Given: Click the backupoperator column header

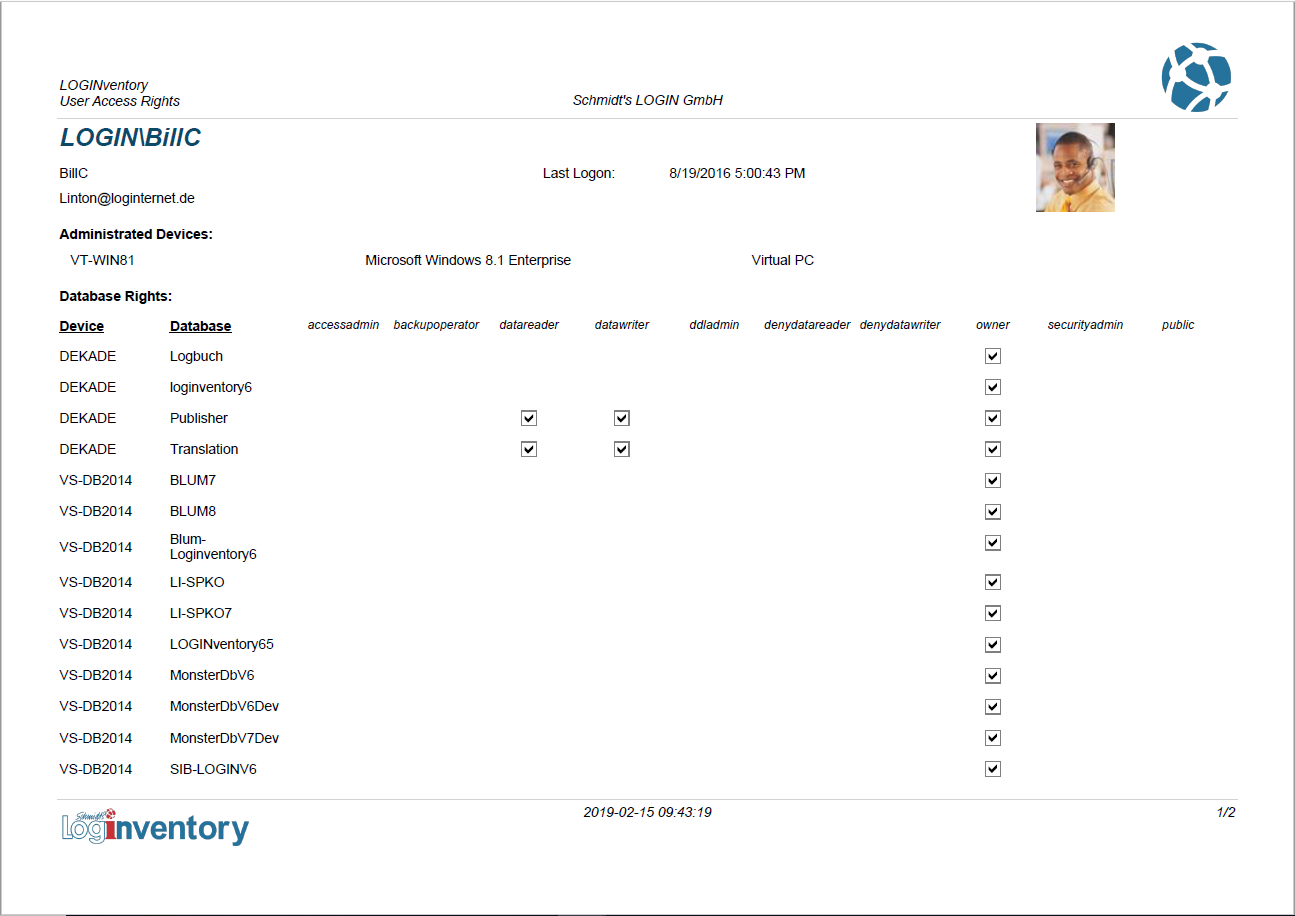Looking at the screenshot, I should pyautogui.click(x=437, y=325).
